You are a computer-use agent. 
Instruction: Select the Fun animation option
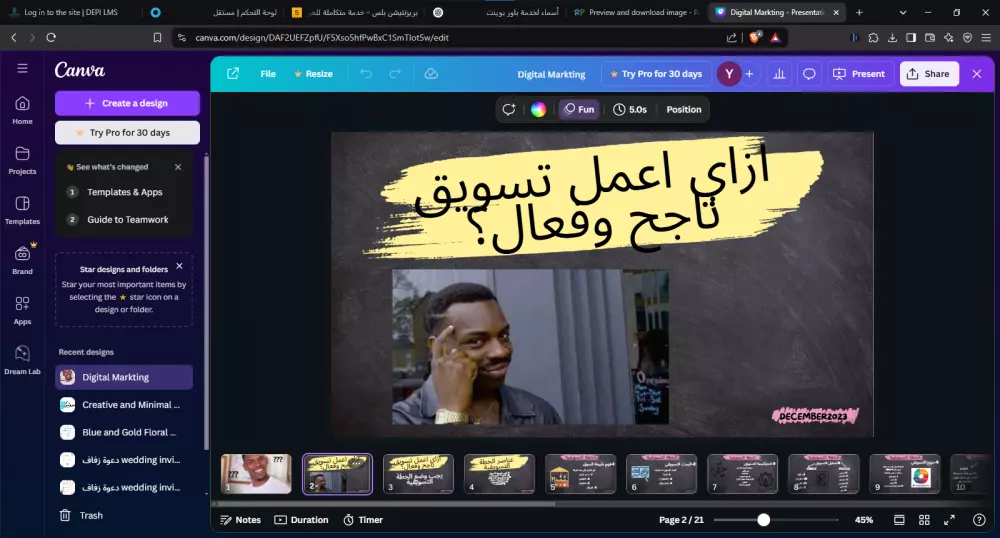coord(579,110)
